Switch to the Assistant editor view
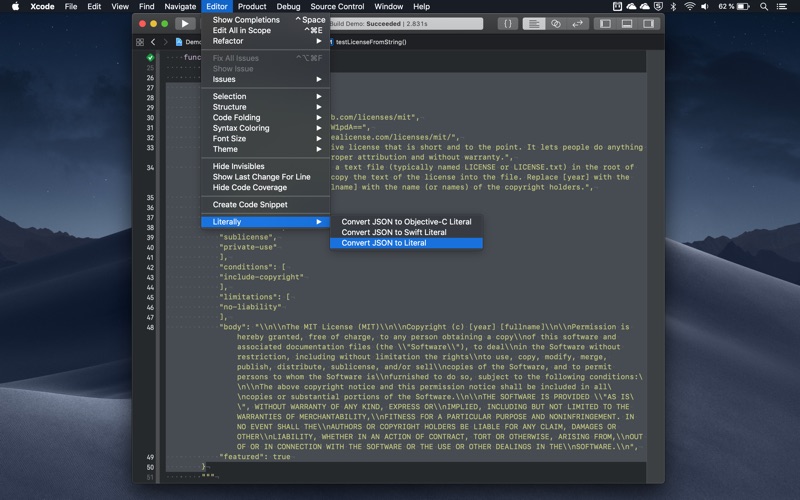This screenshot has height=500, width=800. point(556,23)
